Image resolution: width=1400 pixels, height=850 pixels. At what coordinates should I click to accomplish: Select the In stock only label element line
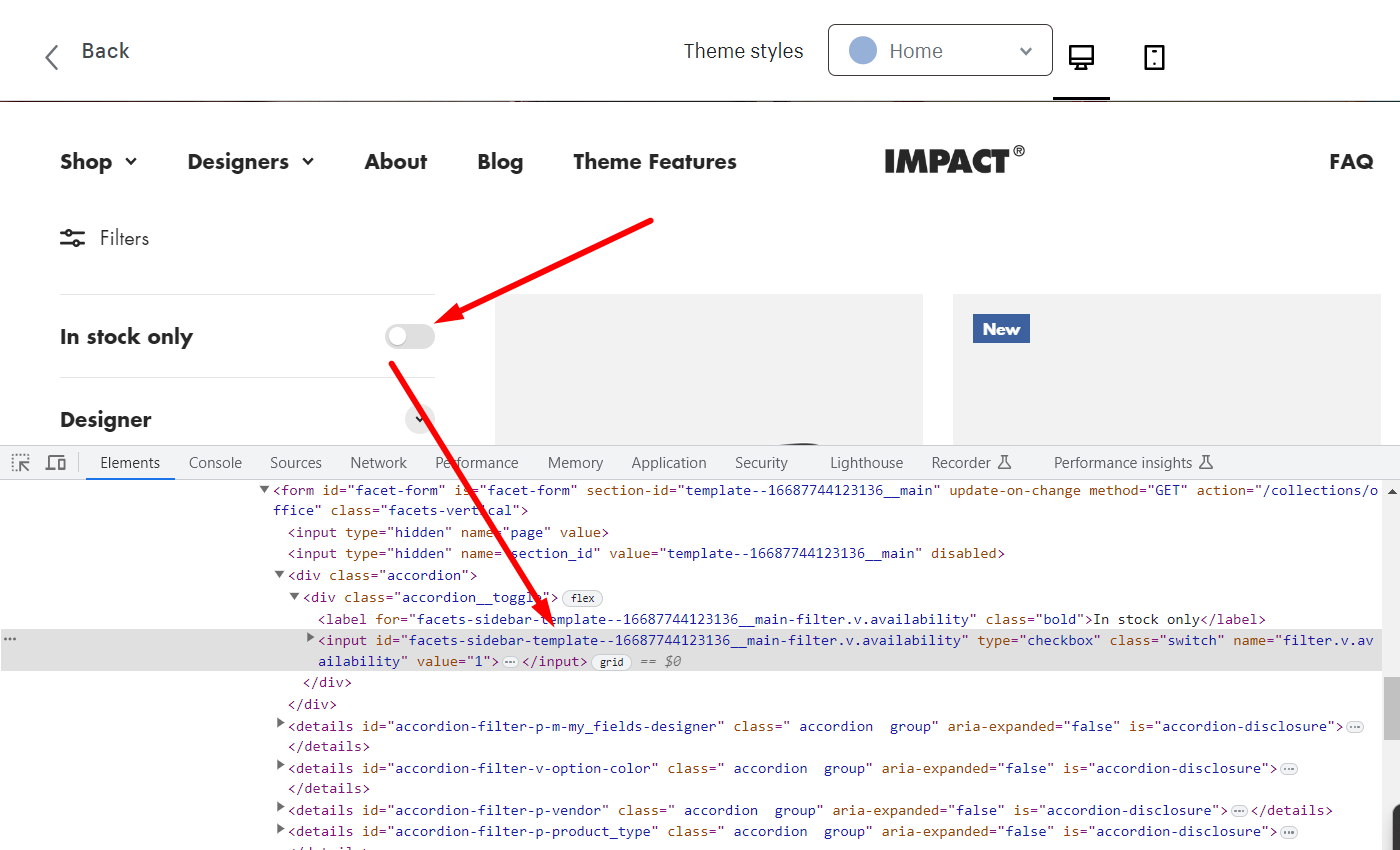pyautogui.click(x=792, y=620)
